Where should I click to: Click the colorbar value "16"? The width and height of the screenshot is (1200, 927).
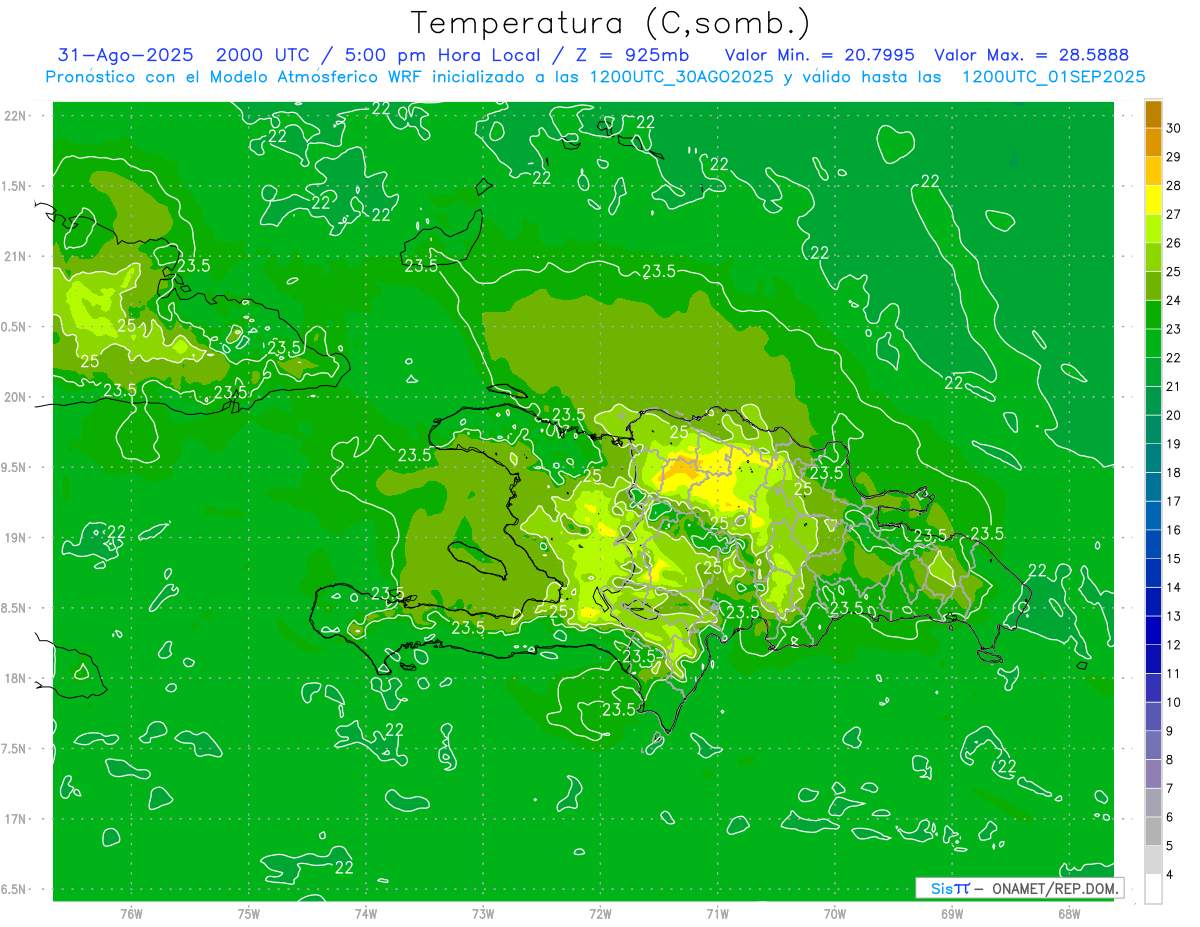(1174, 530)
